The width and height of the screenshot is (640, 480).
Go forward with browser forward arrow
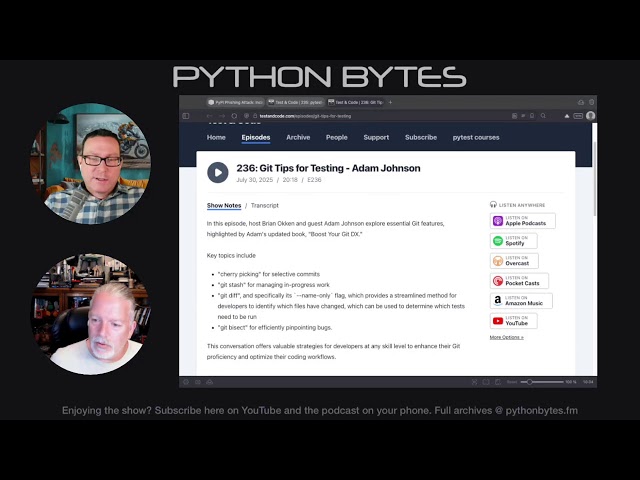coord(222,116)
